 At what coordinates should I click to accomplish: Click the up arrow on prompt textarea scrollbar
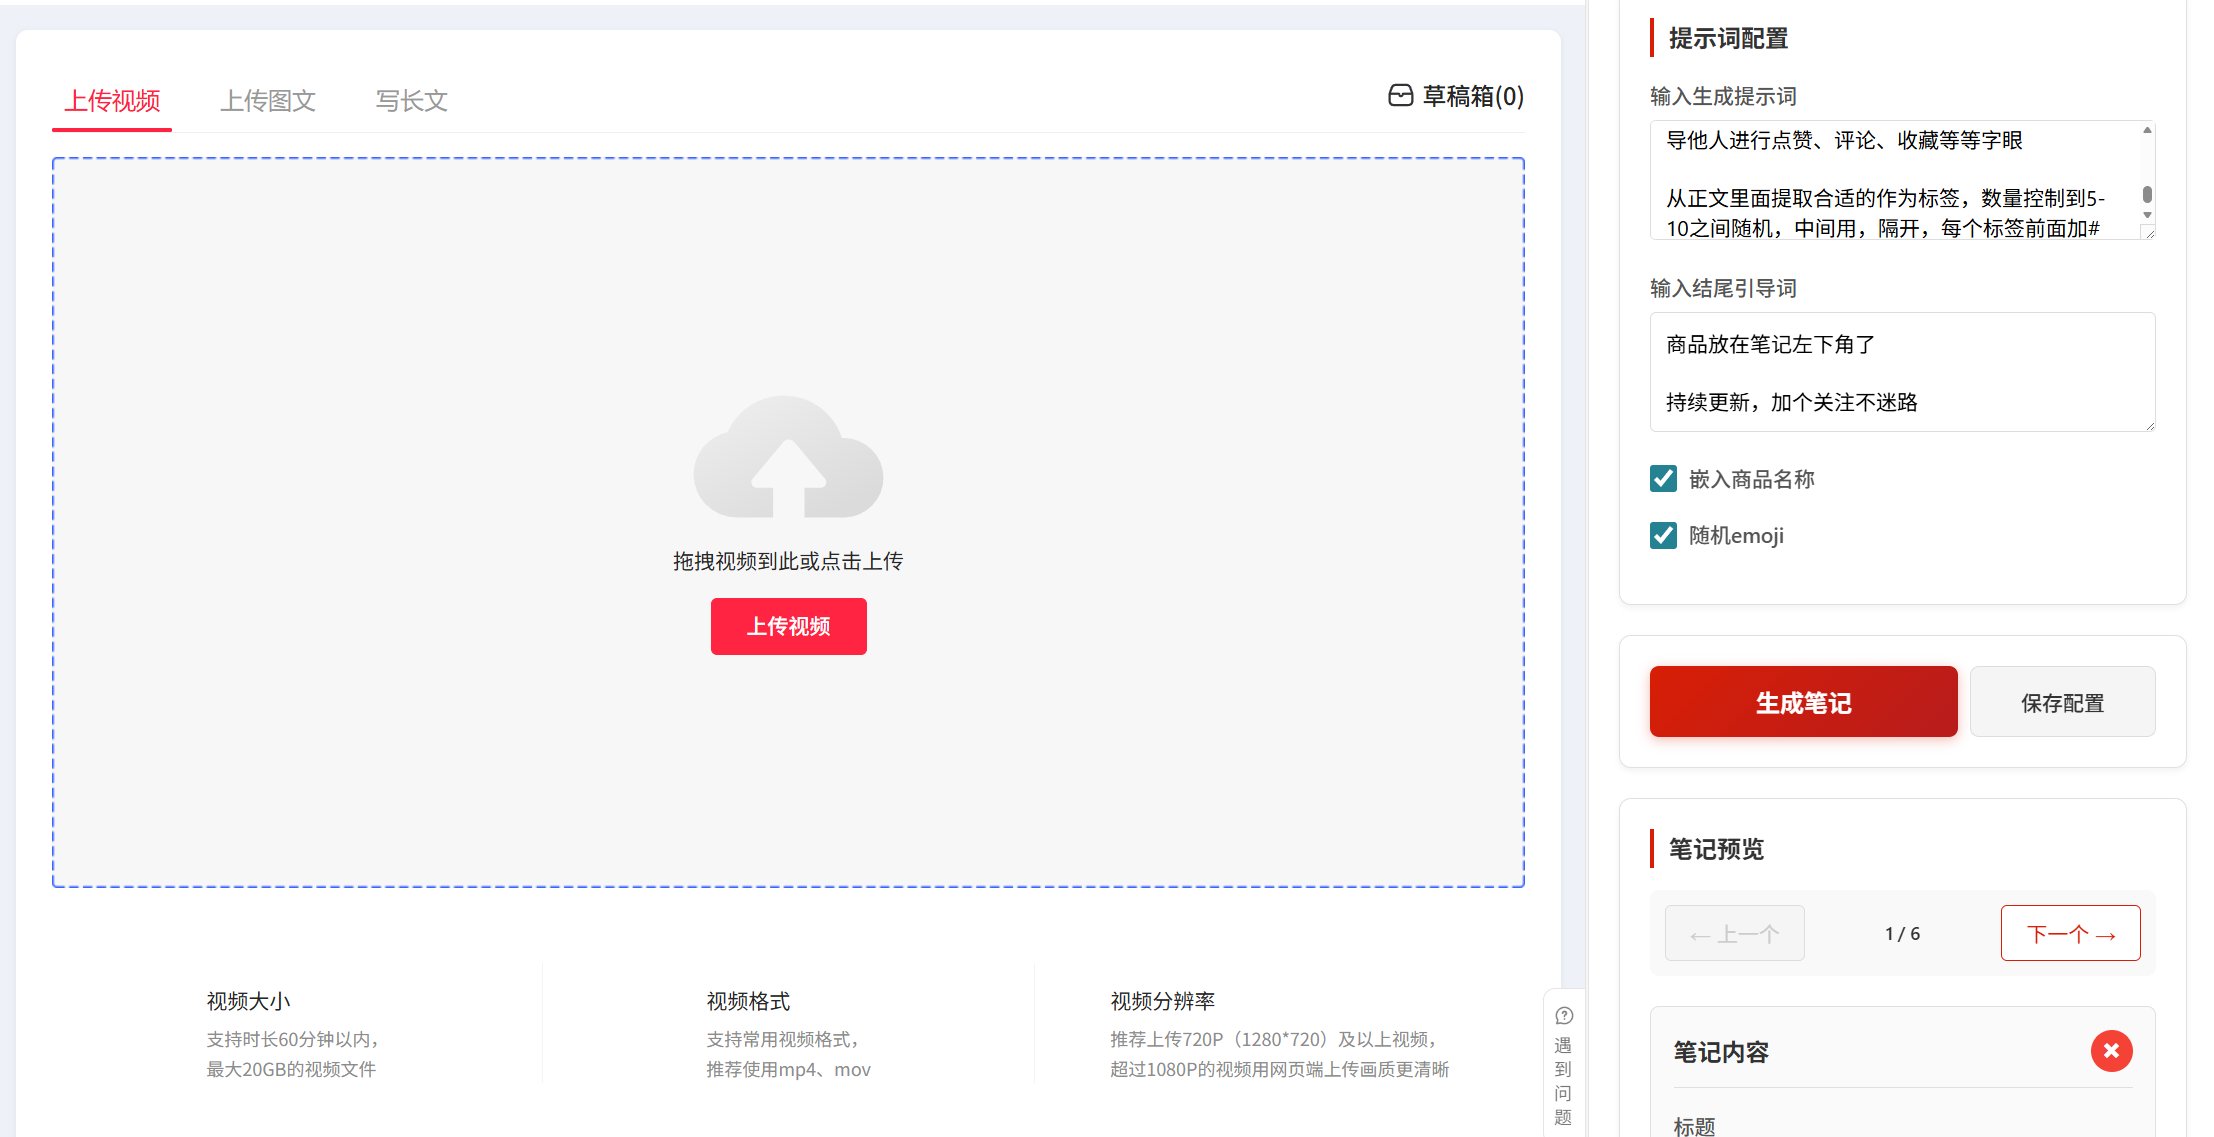pyautogui.click(x=2145, y=131)
